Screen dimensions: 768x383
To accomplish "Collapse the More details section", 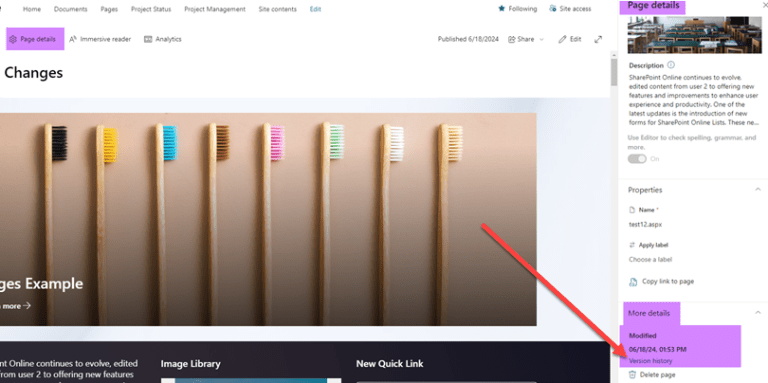I will [x=758, y=312].
